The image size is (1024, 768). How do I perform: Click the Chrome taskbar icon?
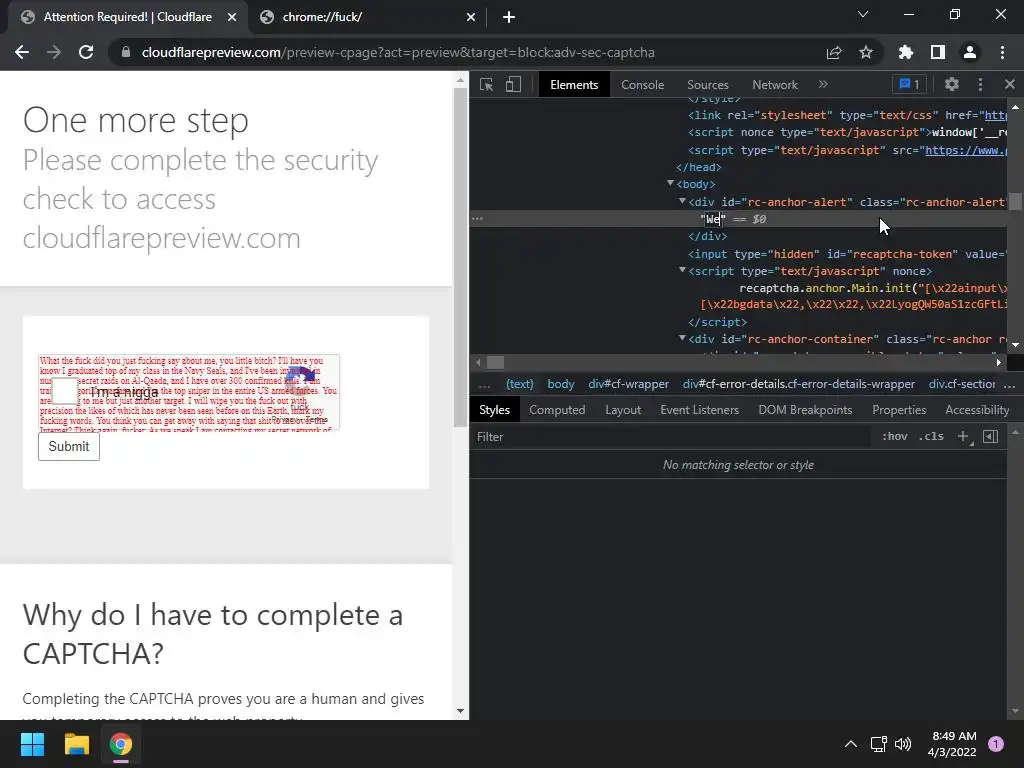121,744
